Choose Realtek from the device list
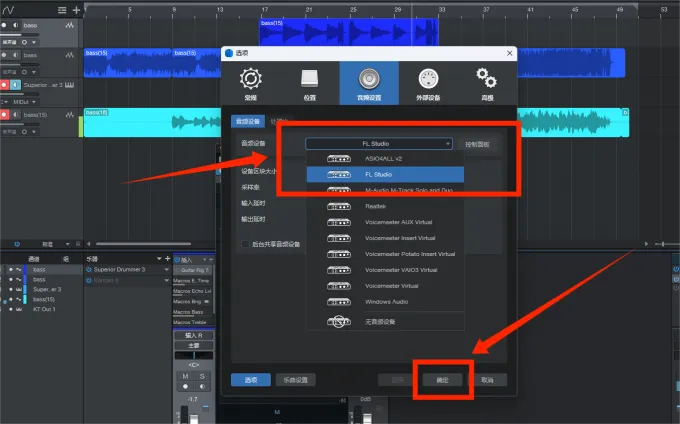 click(x=385, y=206)
